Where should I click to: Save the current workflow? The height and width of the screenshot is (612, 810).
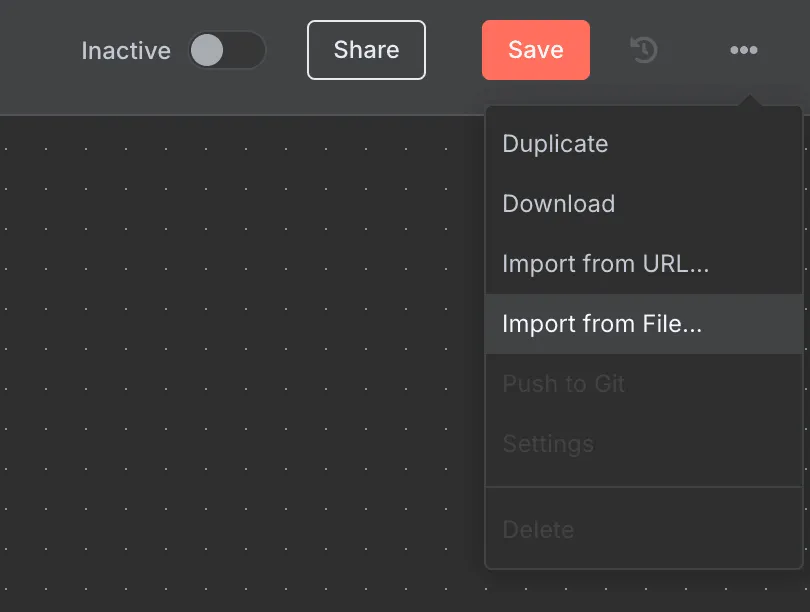536,49
